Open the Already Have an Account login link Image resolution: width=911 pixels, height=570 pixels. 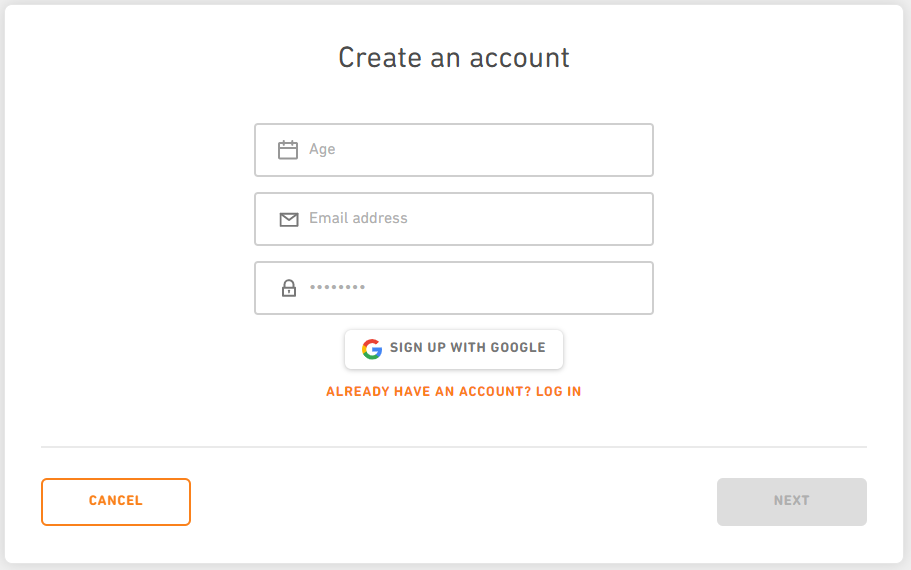click(453, 392)
